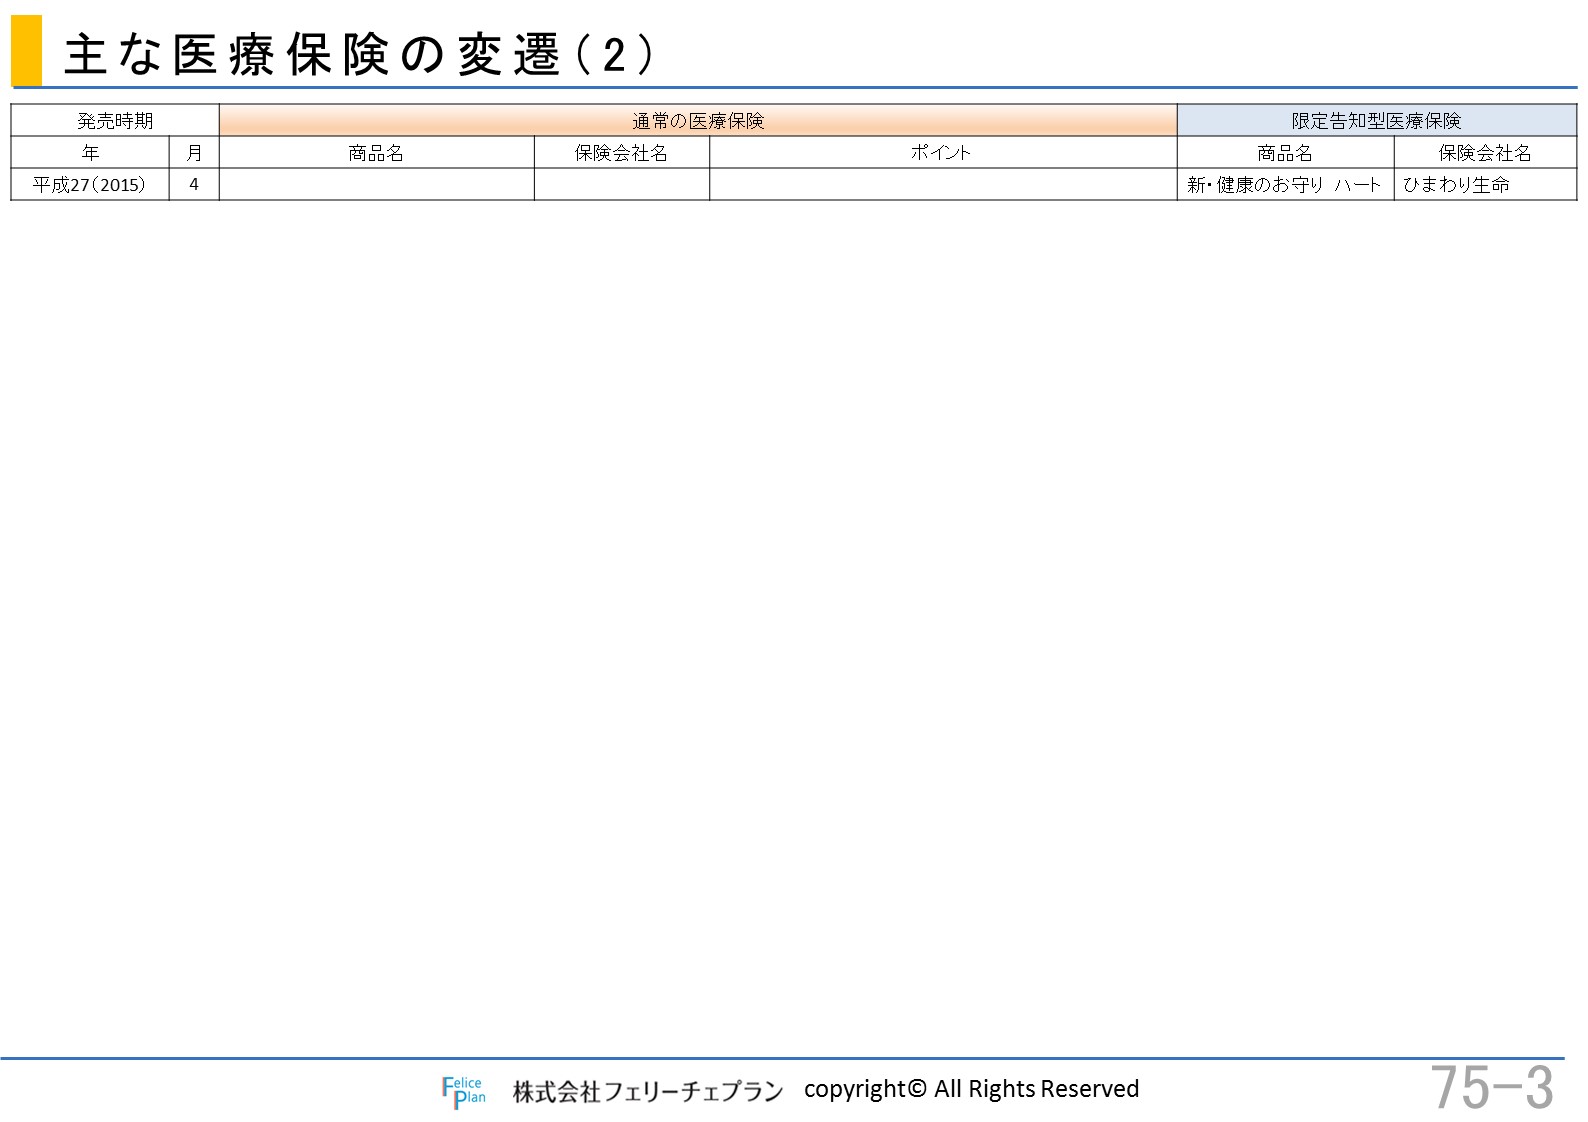Image resolution: width=1588 pixels, height=1122 pixels.
Task: Click the 株式会社フェリーチェプラン footer text
Action: (648, 1091)
